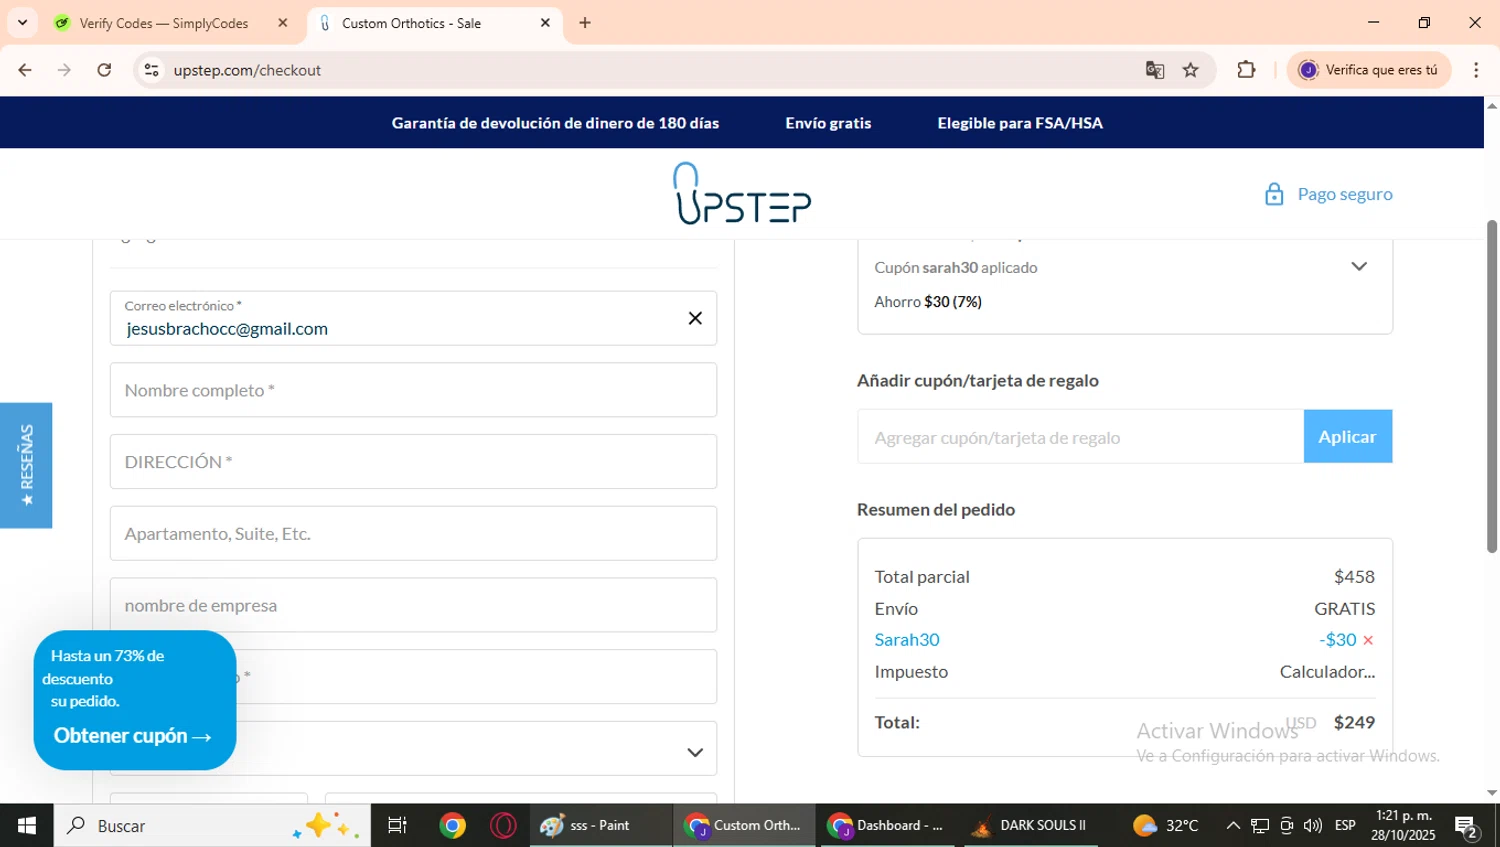Click the scrollbar down arrow

[x=1491, y=793]
